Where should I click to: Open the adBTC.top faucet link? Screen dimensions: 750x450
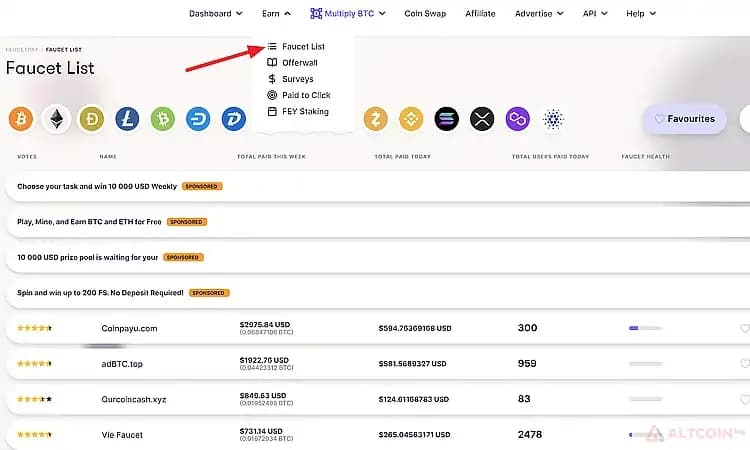click(x=122, y=364)
